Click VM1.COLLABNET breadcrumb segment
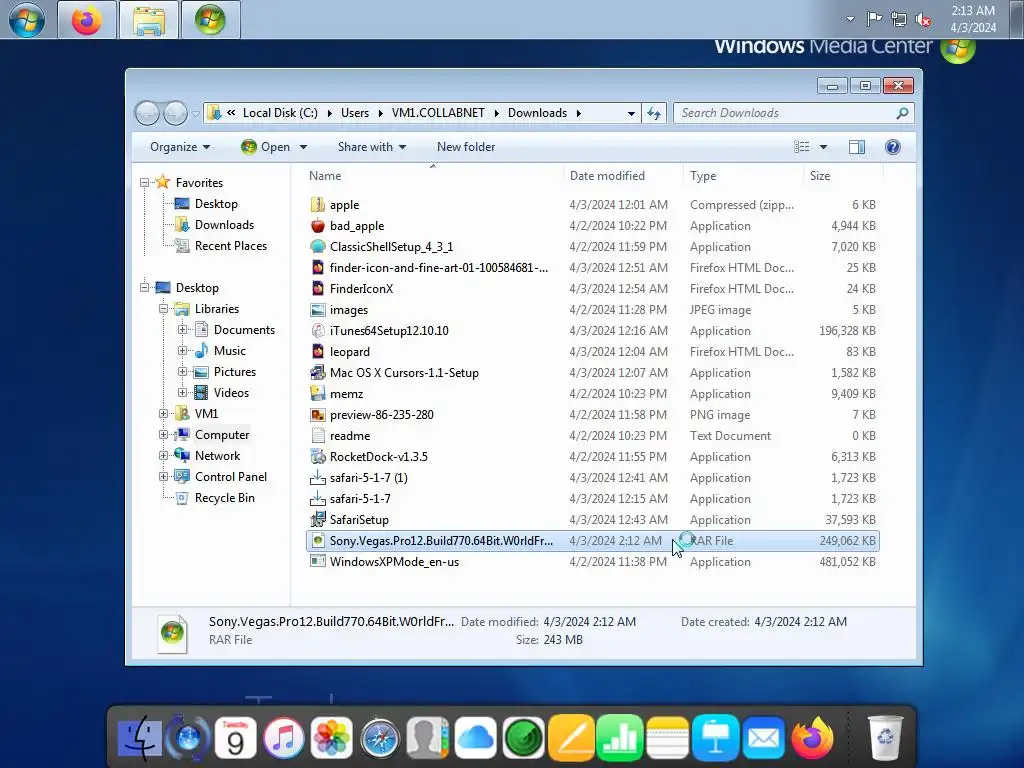The image size is (1024, 768). pyautogui.click(x=438, y=113)
